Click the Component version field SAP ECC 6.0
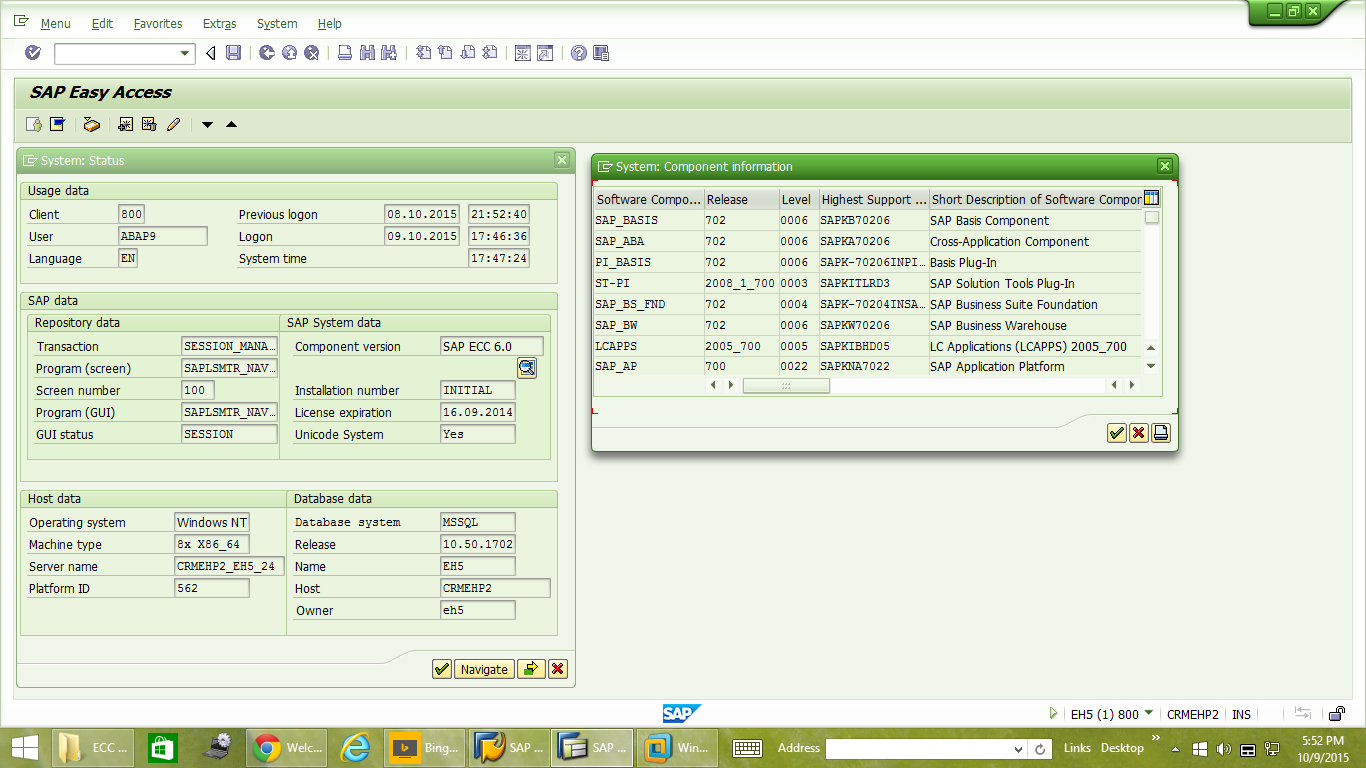The width and height of the screenshot is (1366, 768). pos(491,346)
